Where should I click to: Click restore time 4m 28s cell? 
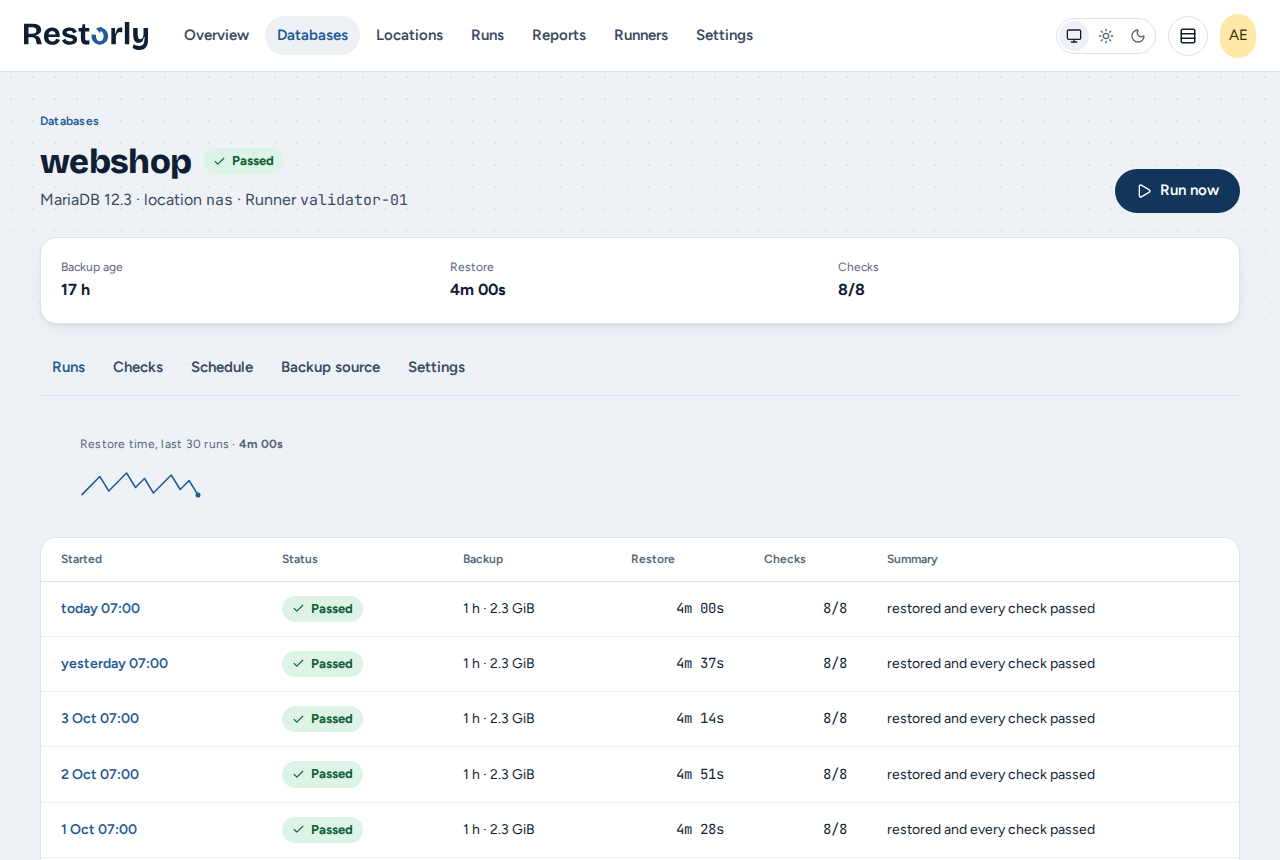pyautogui.click(x=700, y=829)
